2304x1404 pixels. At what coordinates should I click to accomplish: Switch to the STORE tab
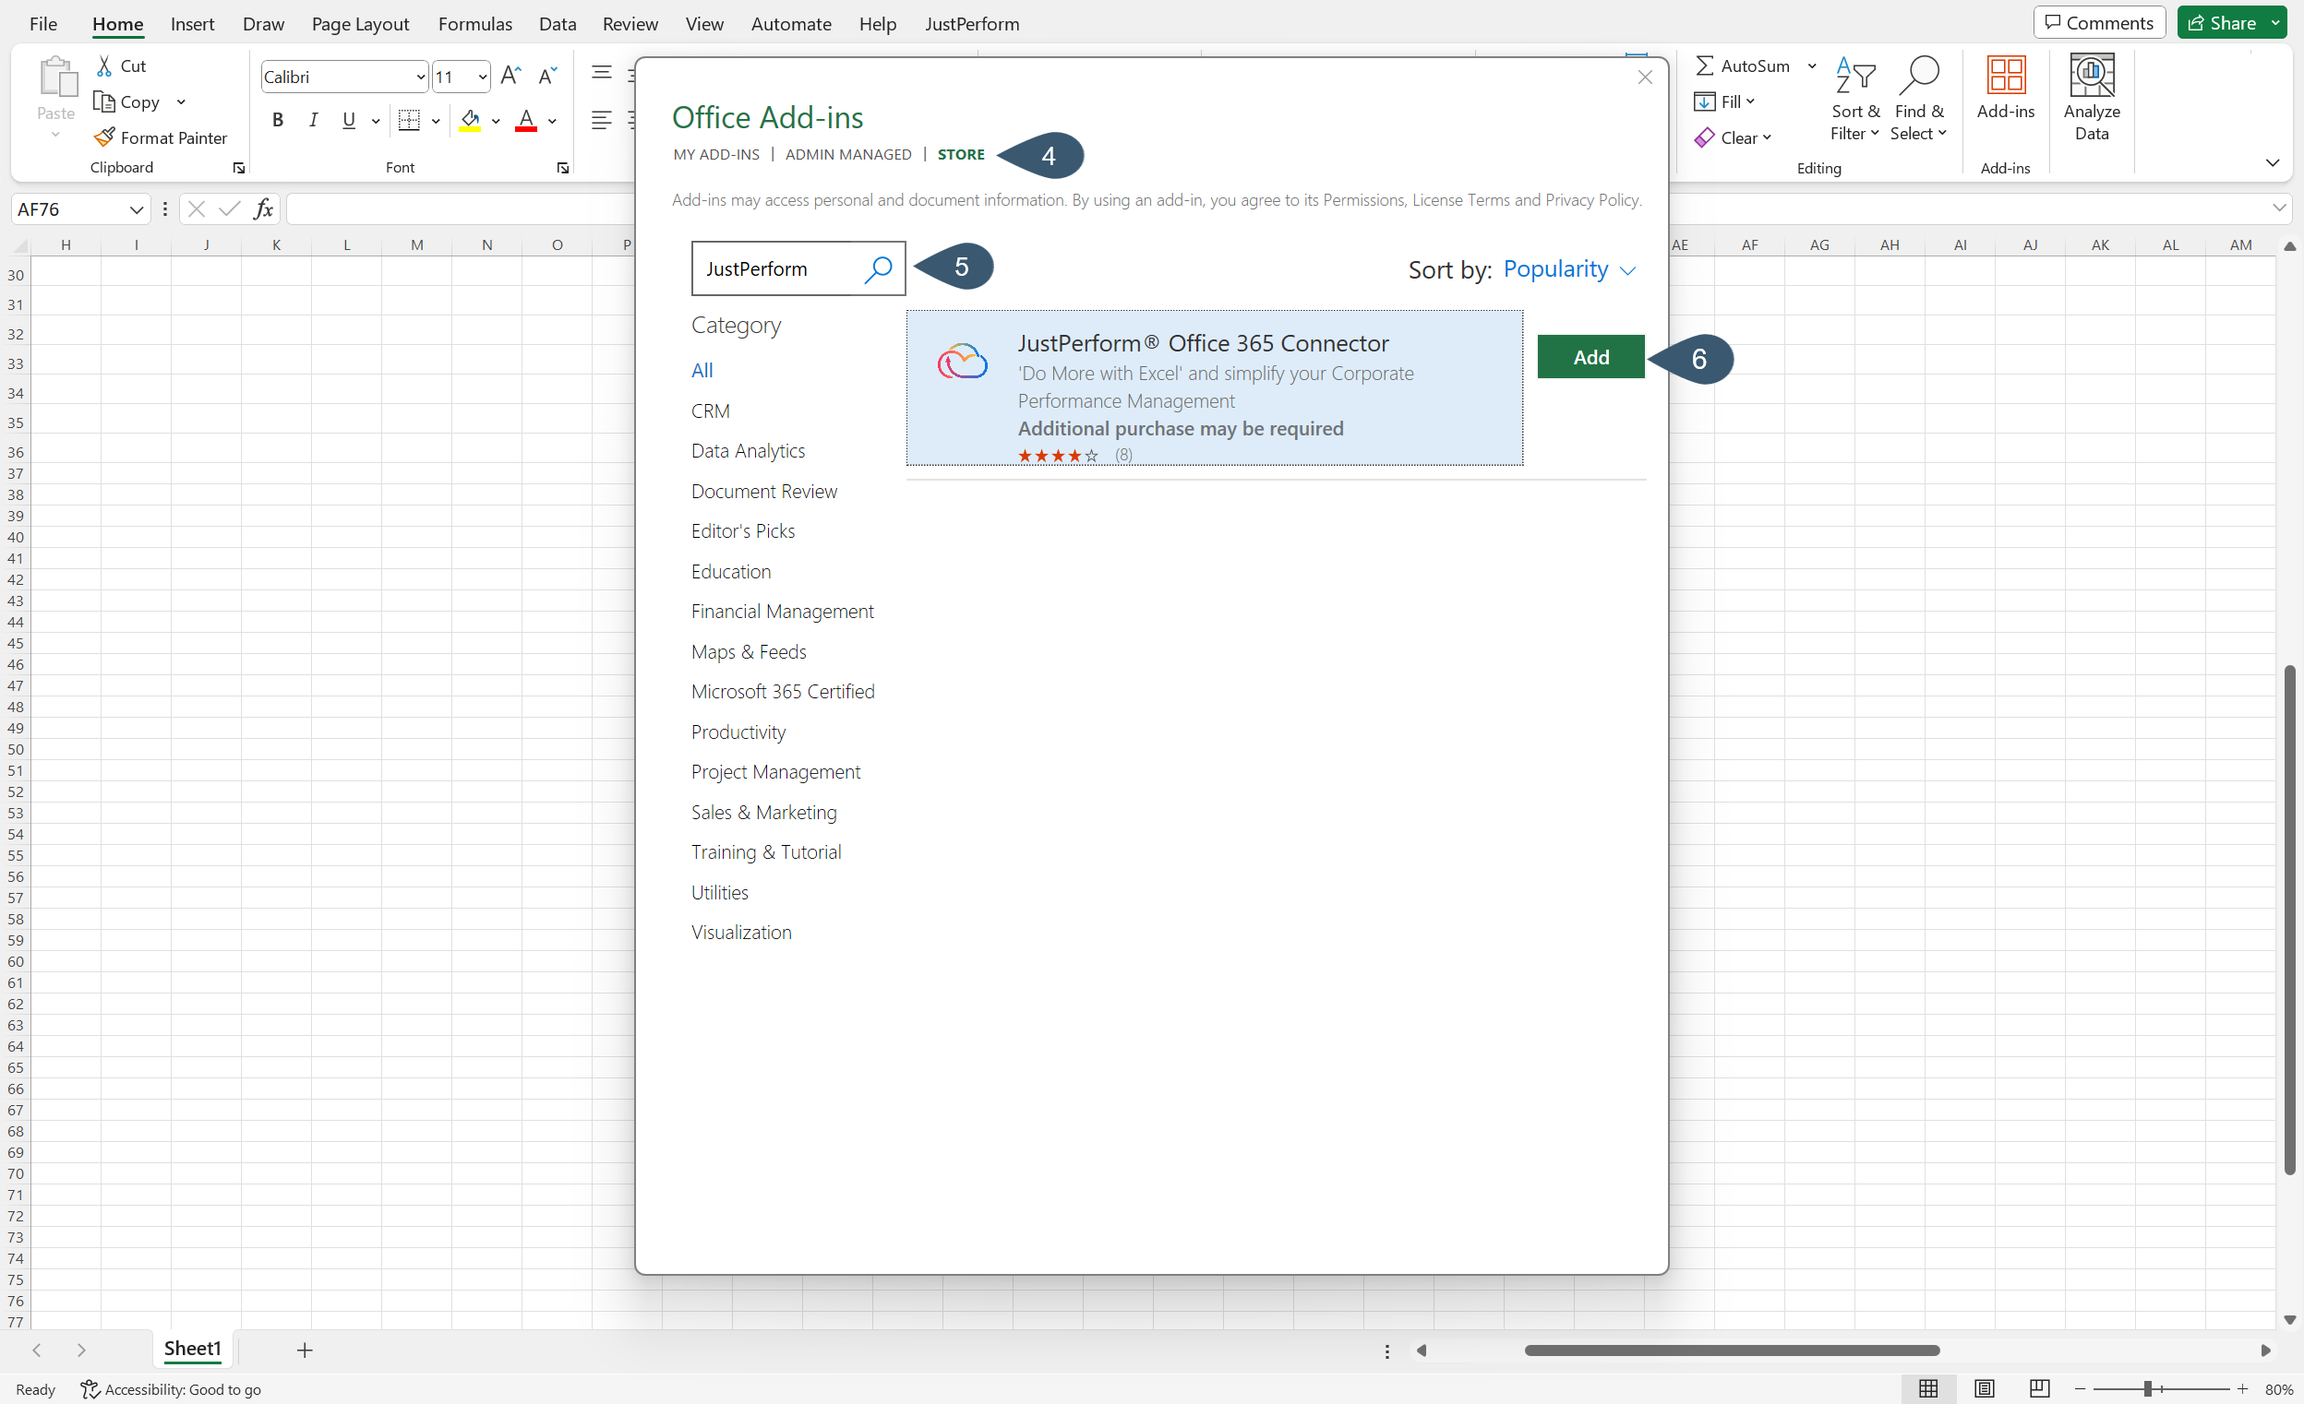pos(960,154)
